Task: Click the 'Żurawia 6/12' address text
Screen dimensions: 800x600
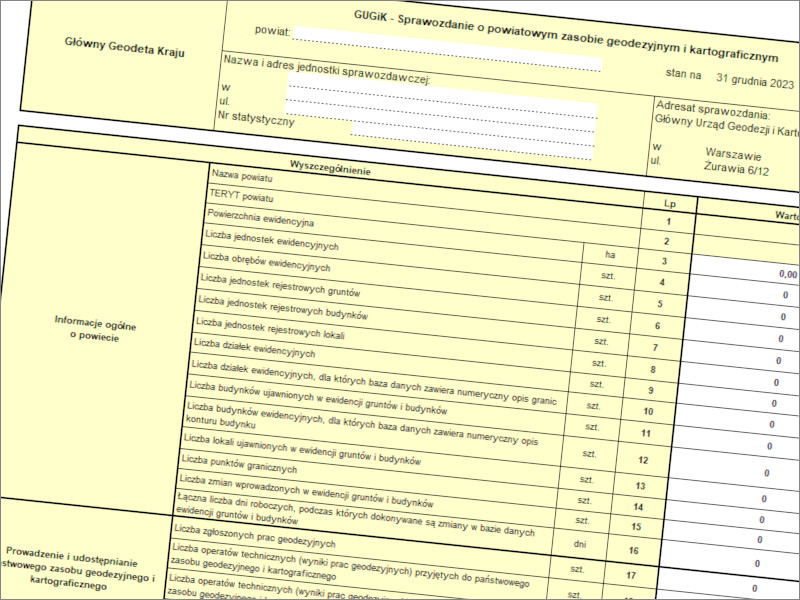Action: 736,168
